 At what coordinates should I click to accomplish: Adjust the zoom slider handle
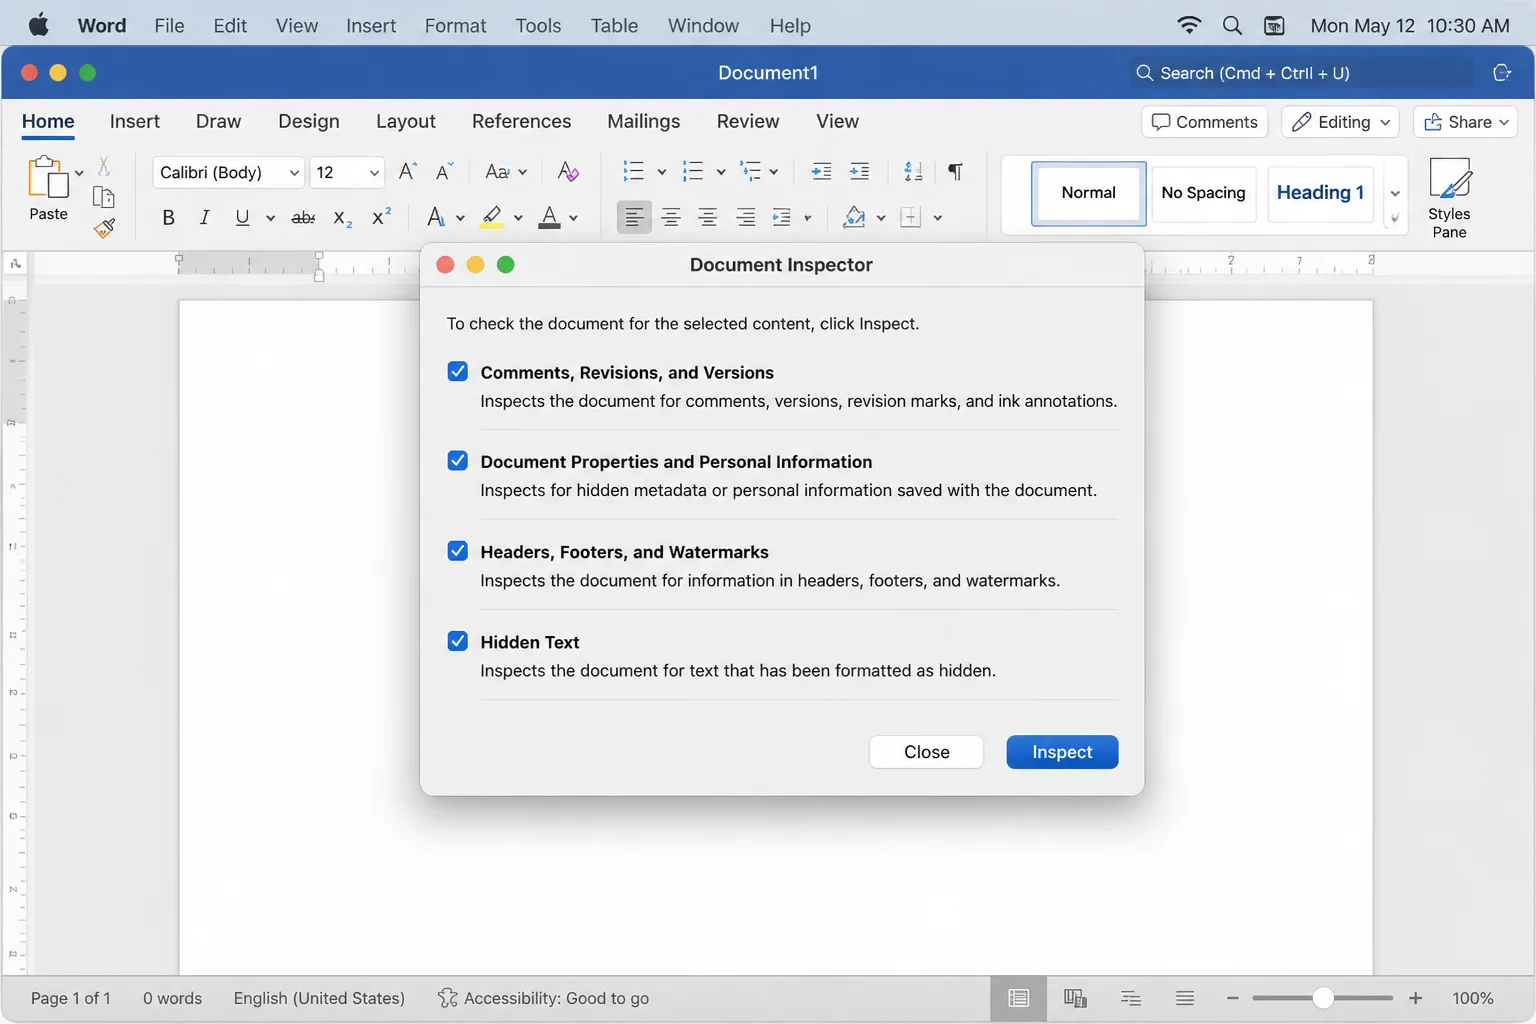click(1323, 998)
